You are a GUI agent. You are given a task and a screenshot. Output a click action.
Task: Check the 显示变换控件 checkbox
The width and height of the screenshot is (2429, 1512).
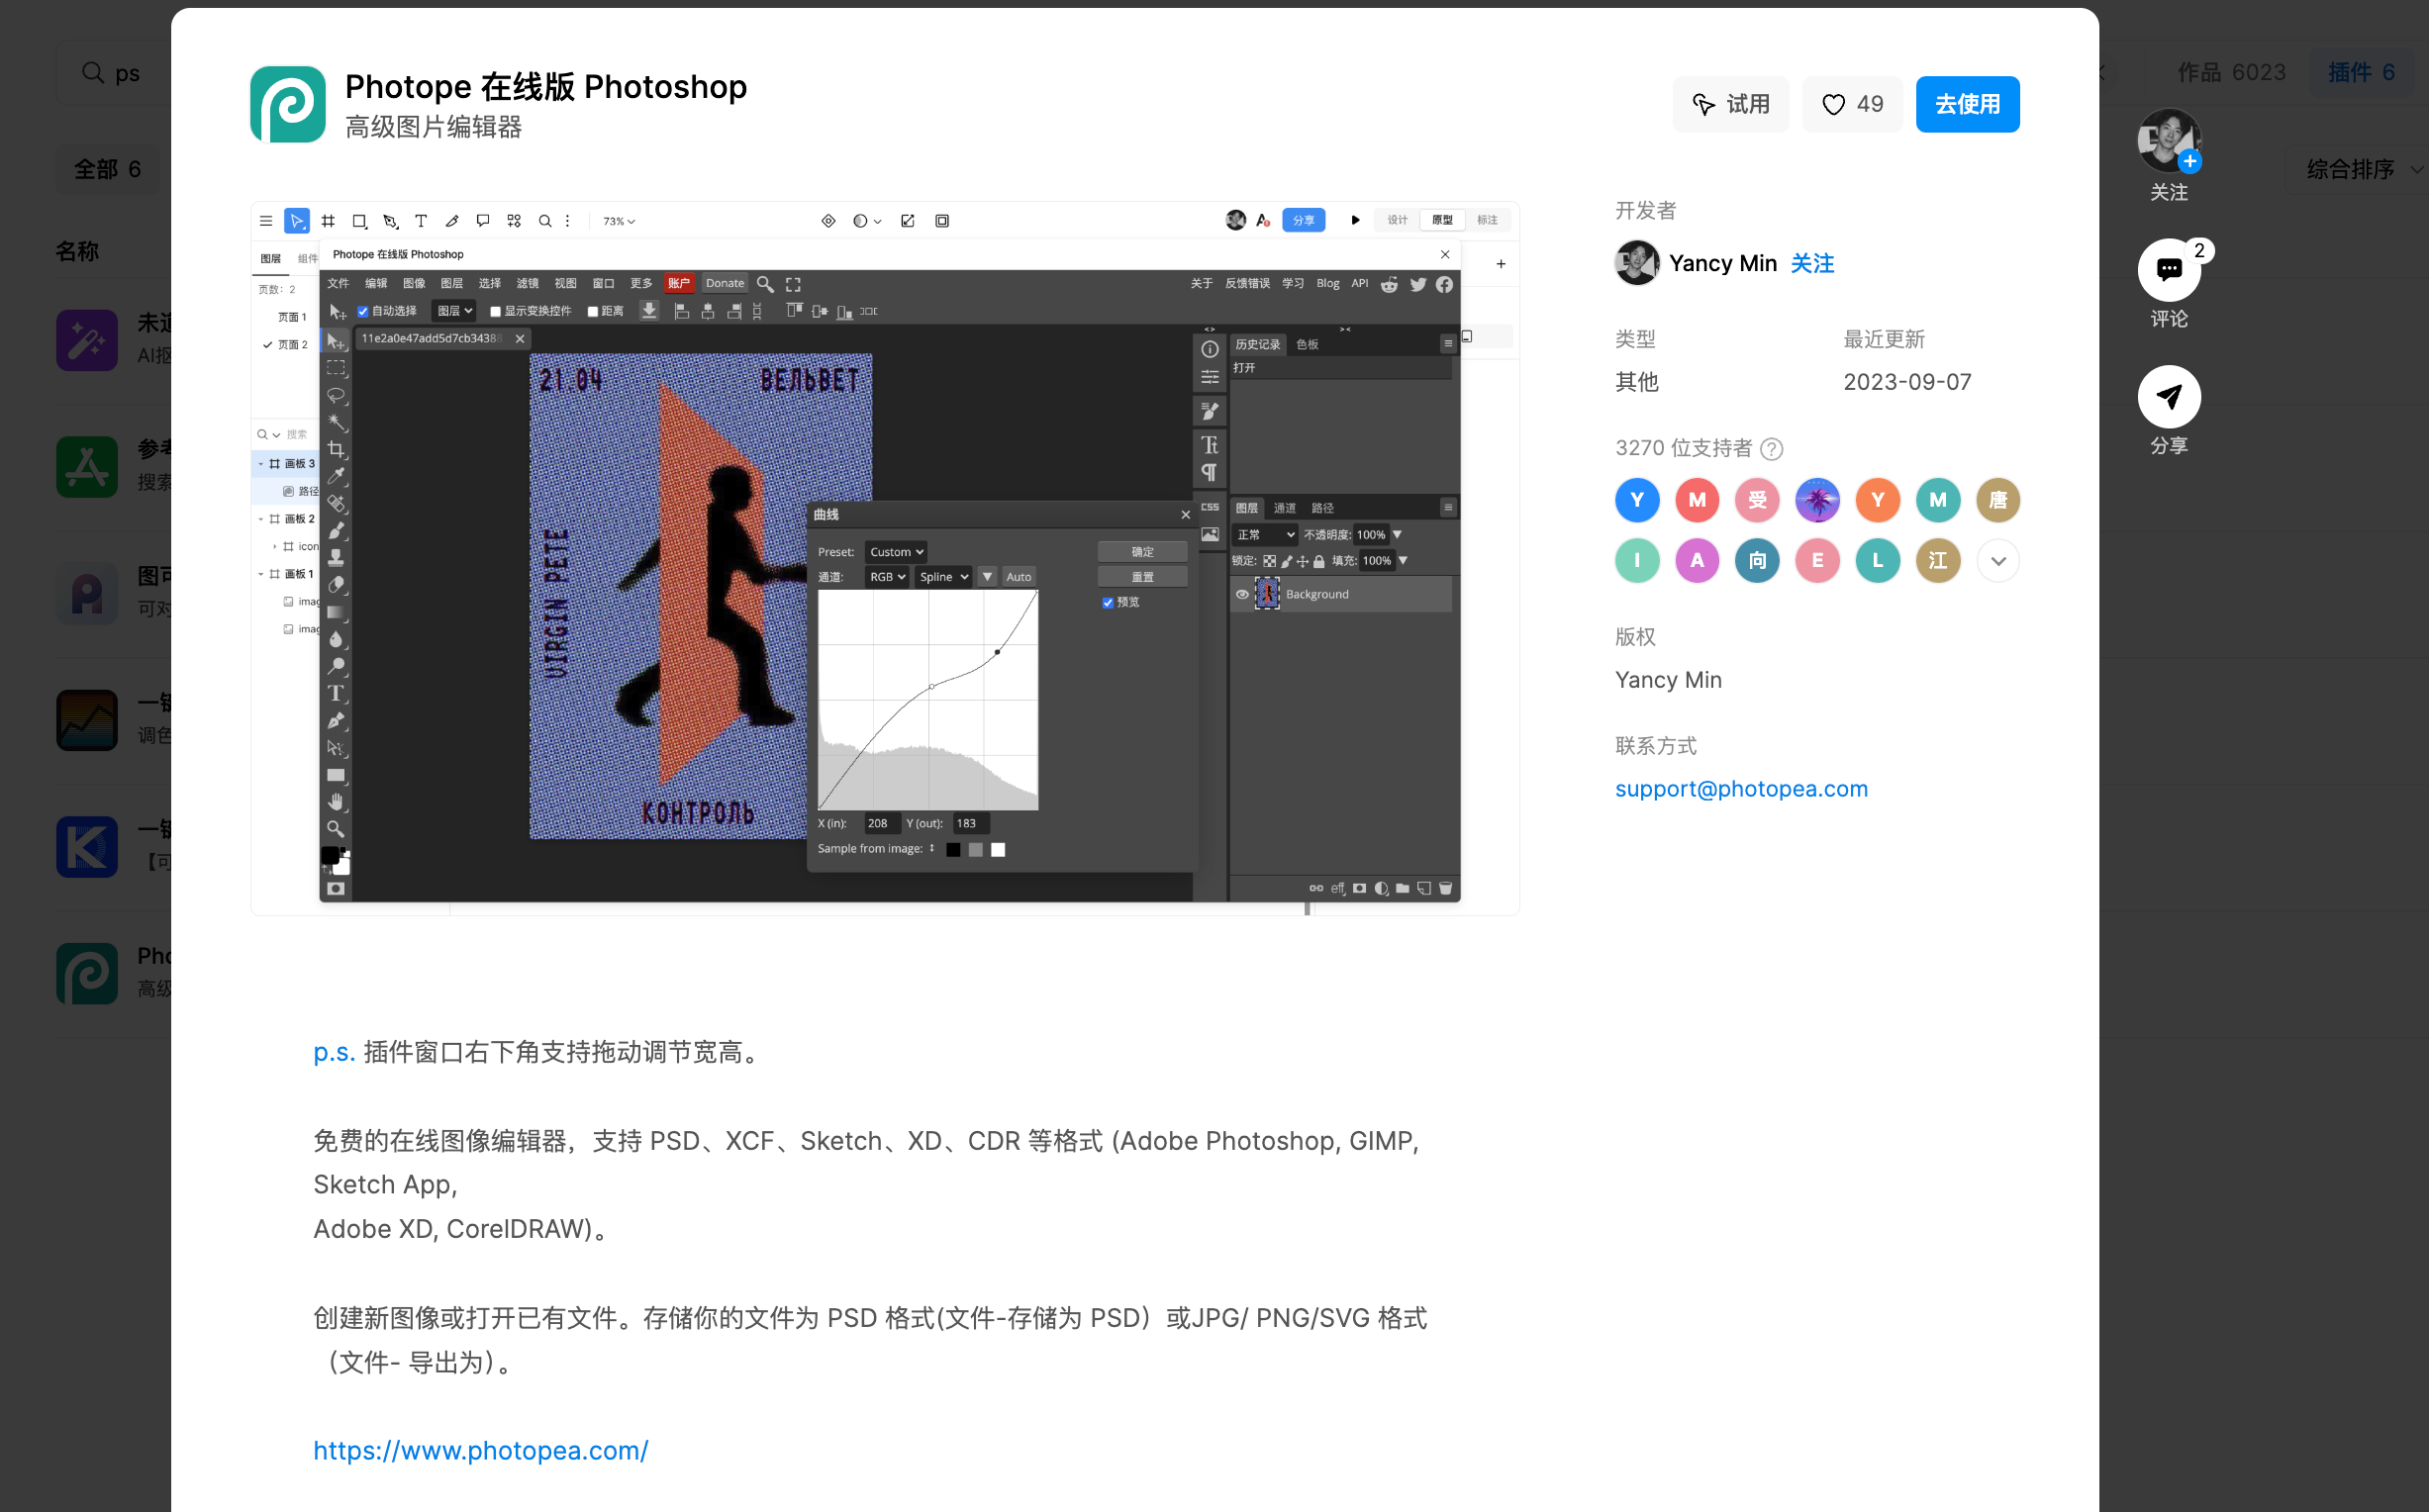coord(495,311)
